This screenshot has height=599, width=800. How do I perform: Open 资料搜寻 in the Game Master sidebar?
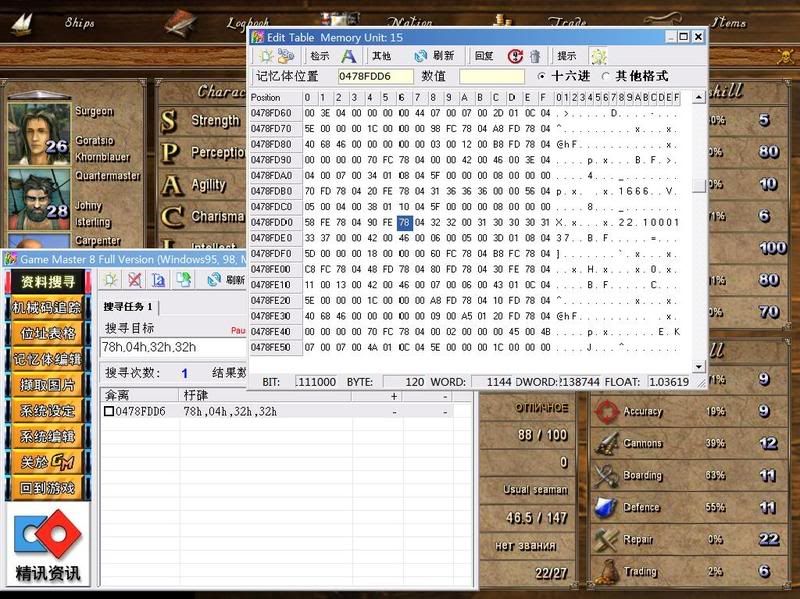point(47,282)
